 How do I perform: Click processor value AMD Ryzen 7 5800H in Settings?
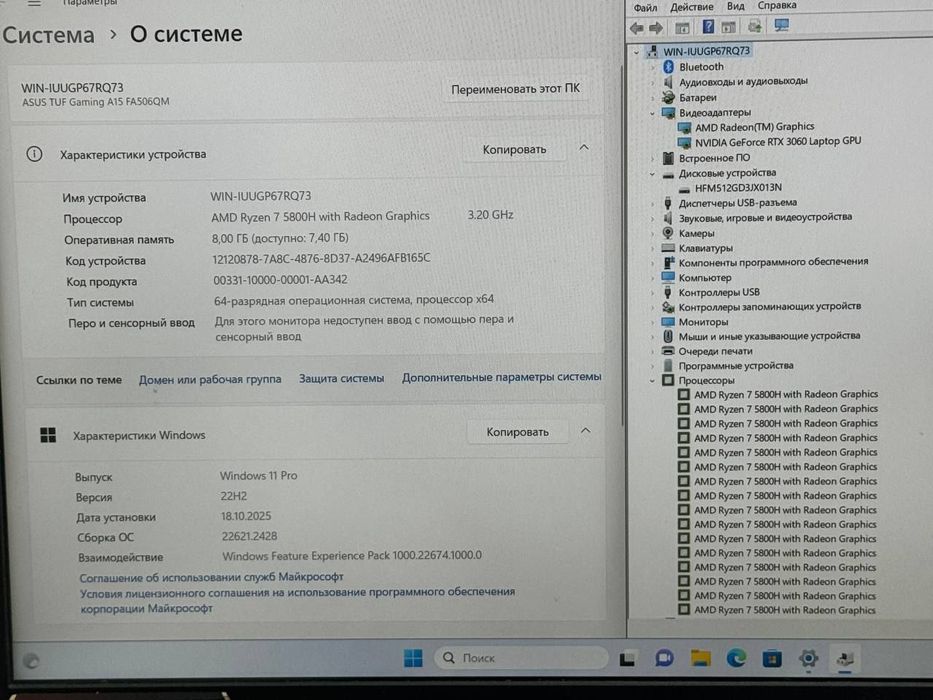coord(320,217)
